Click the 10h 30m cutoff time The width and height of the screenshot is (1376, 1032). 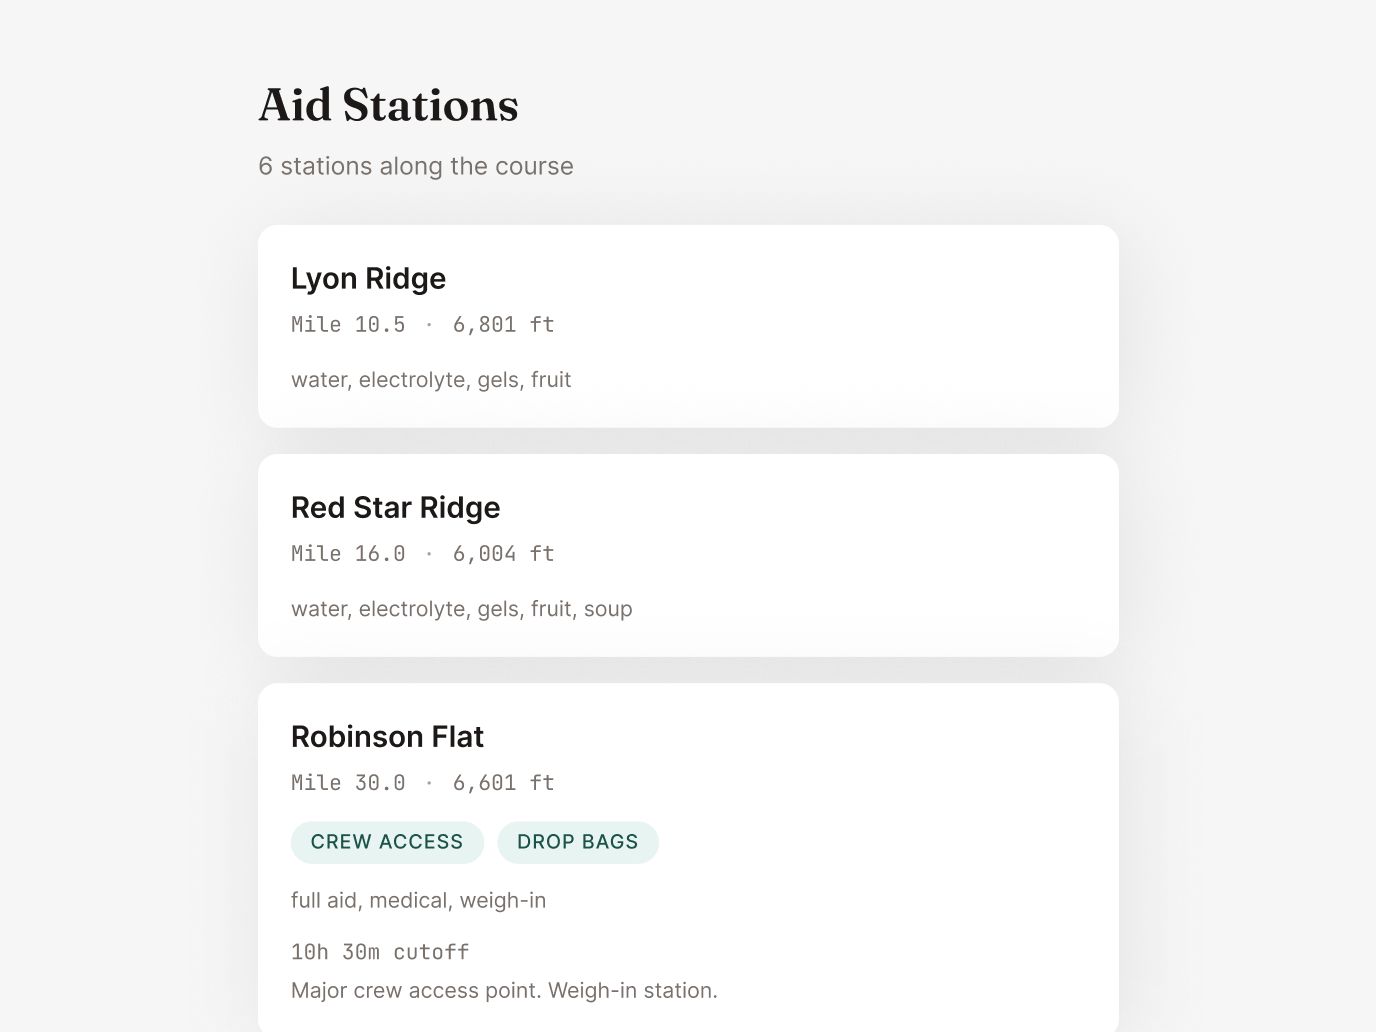click(380, 952)
